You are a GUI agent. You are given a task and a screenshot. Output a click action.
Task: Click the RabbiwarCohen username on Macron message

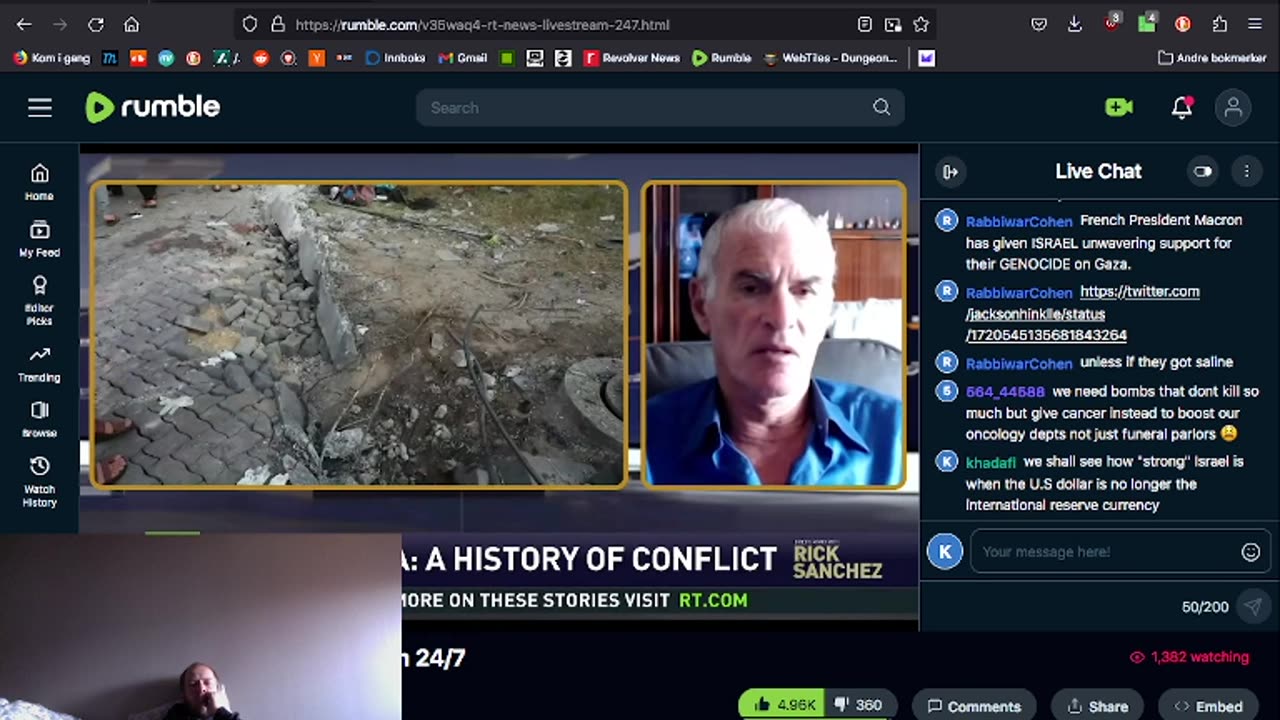pos(1019,221)
